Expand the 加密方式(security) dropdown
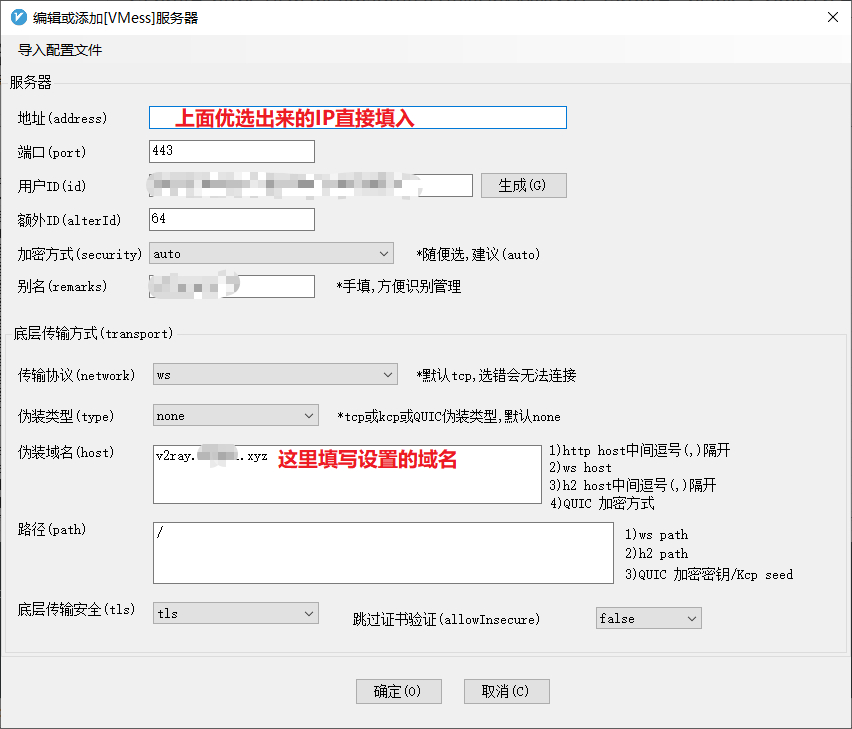 tap(270, 254)
